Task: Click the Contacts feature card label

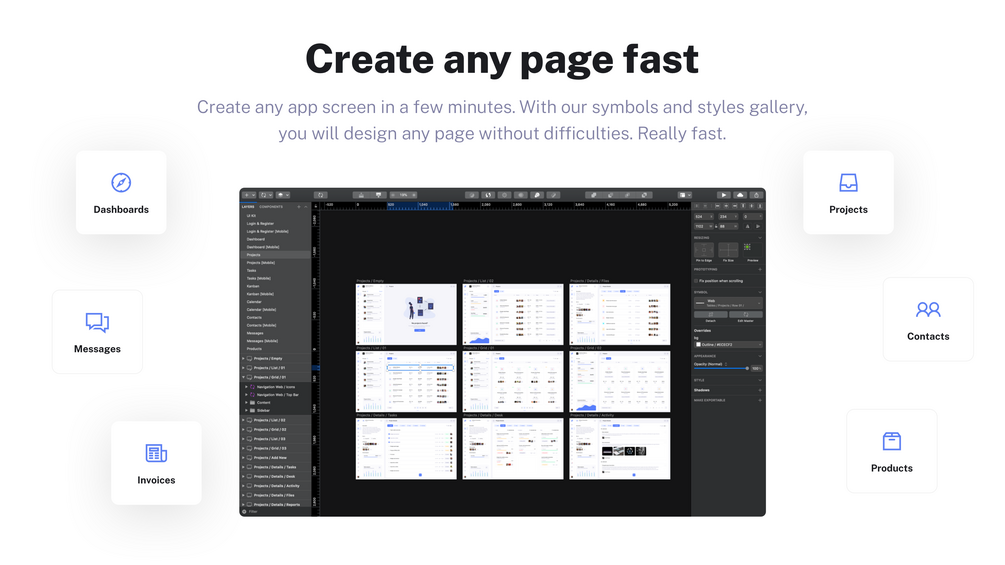Action: pyautogui.click(x=928, y=336)
